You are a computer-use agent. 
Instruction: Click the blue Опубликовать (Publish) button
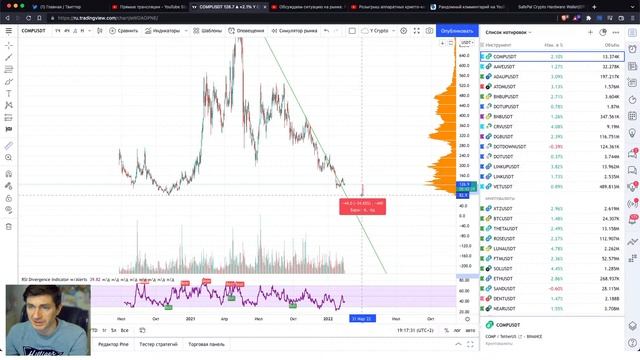pyautogui.click(x=457, y=31)
